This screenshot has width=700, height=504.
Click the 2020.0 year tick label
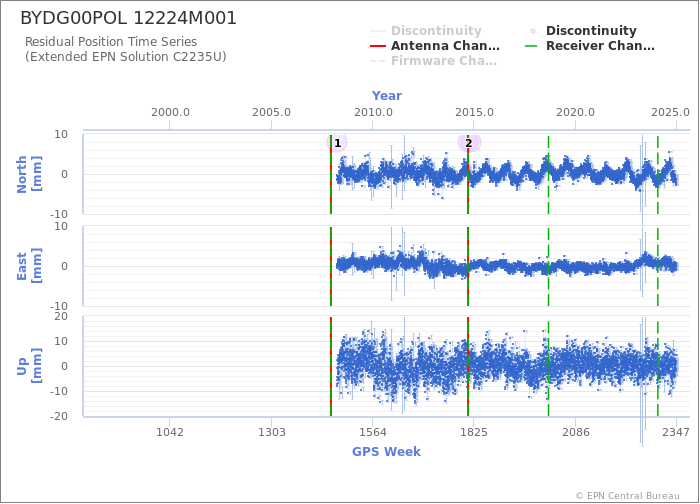click(x=575, y=112)
